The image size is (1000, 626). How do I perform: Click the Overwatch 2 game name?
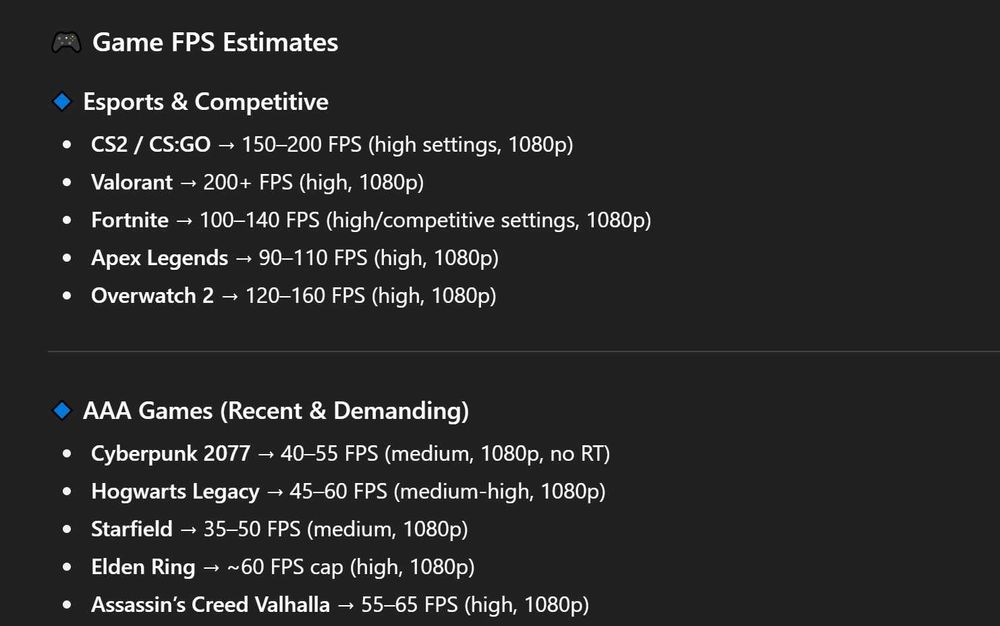[x=152, y=295]
